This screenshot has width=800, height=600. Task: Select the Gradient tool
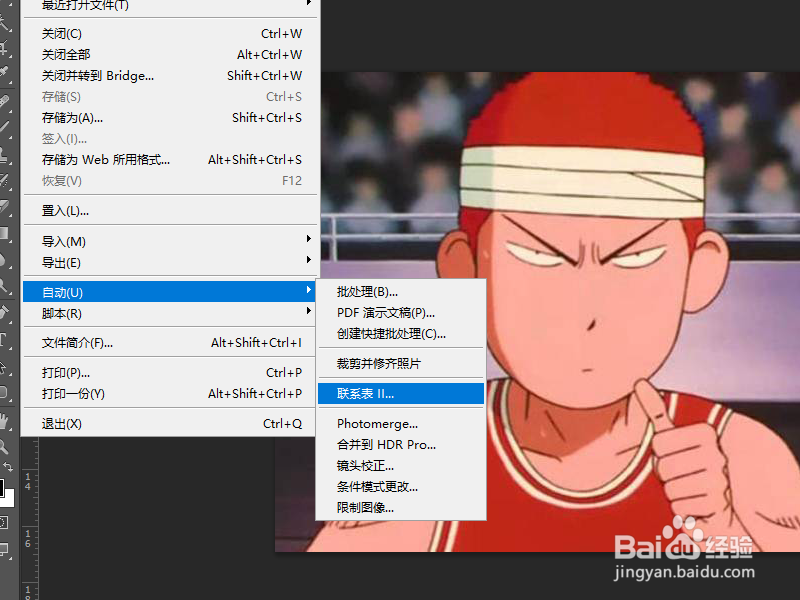pos(4,233)
